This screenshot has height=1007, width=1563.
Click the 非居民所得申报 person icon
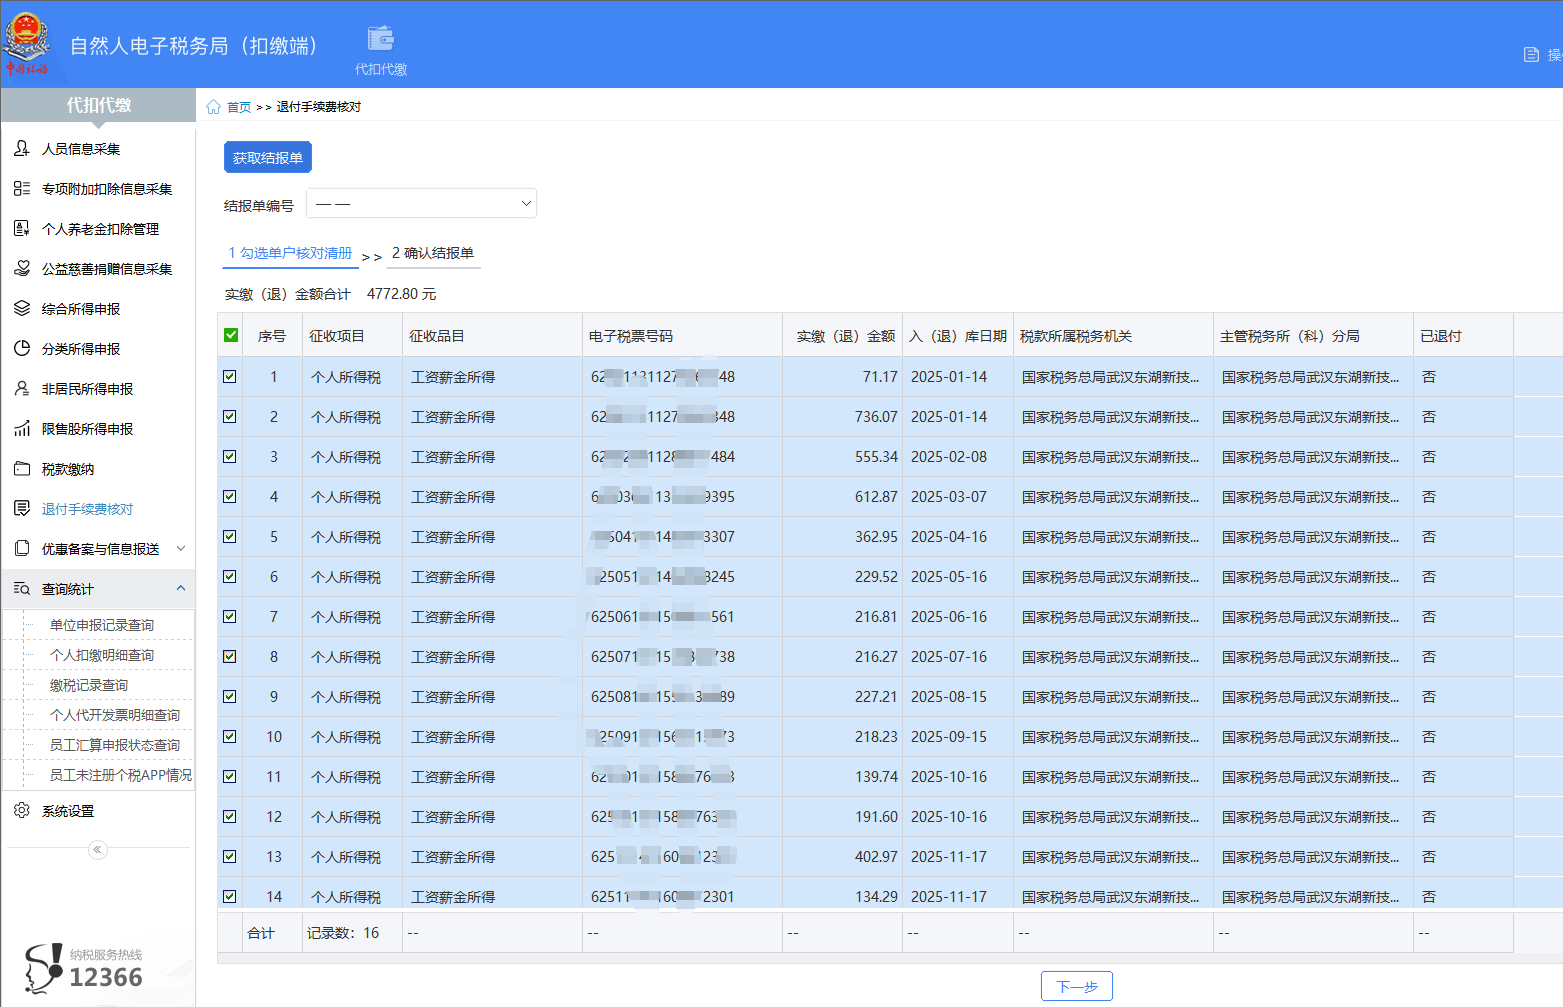point(22,388)
